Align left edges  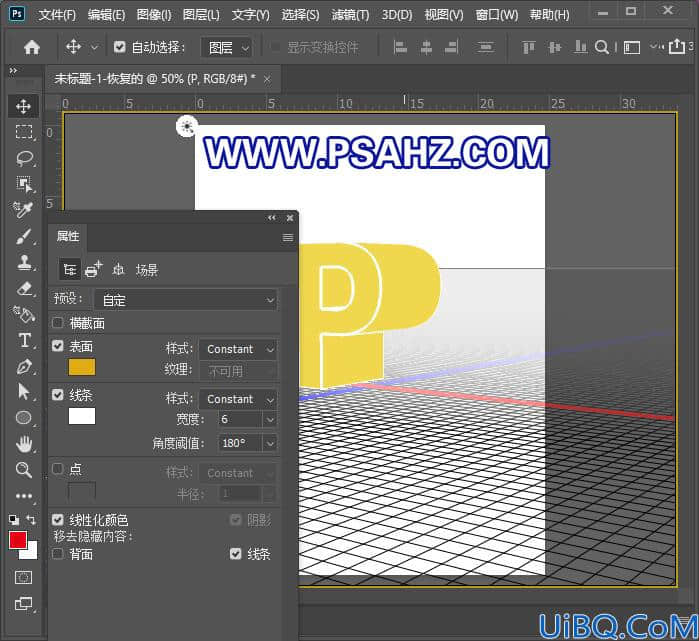coord(400,47)
